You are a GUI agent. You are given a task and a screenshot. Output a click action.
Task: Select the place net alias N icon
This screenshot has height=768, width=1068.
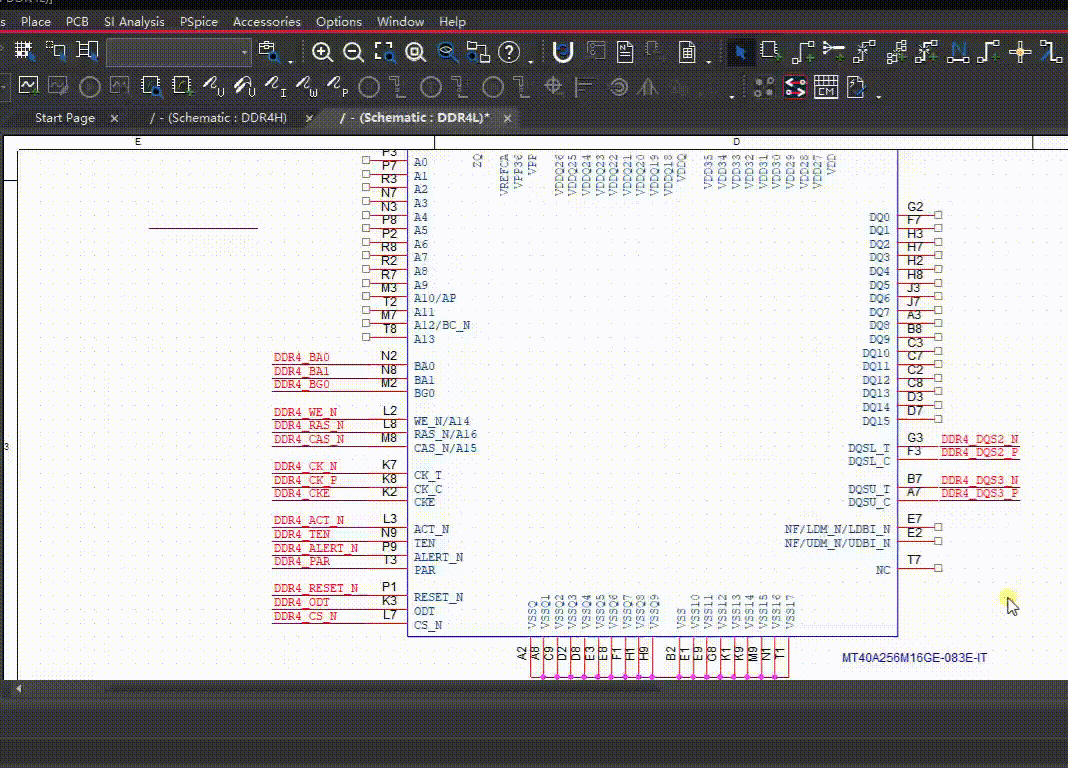(958, 52)
